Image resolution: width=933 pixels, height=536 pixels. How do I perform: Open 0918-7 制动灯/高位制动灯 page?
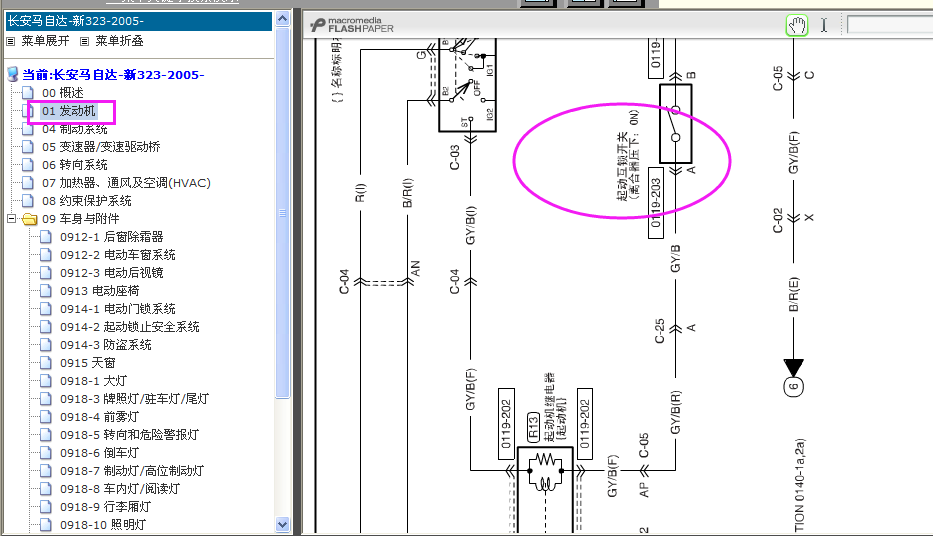[x=132, y=471]
